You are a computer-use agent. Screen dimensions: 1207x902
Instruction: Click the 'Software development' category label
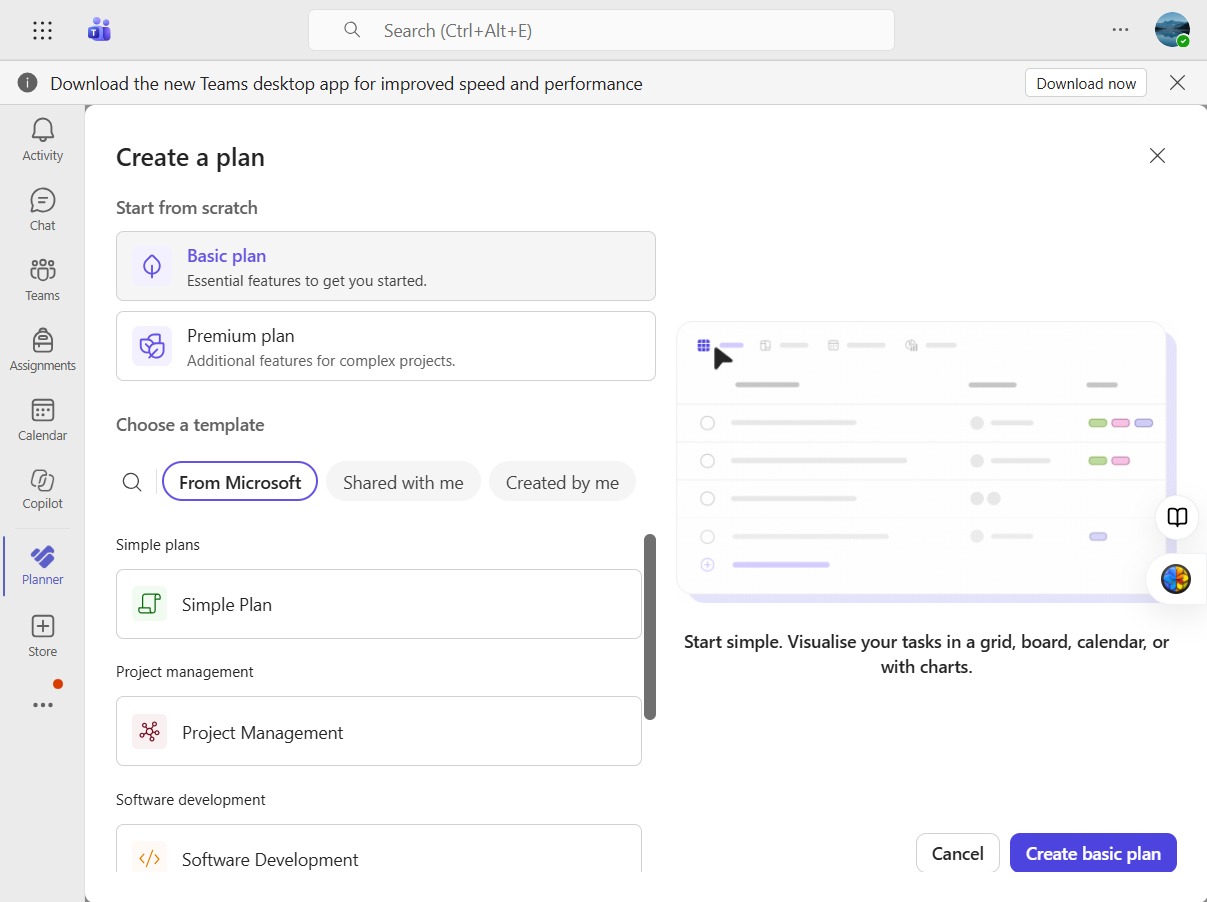tap(191, 800)
